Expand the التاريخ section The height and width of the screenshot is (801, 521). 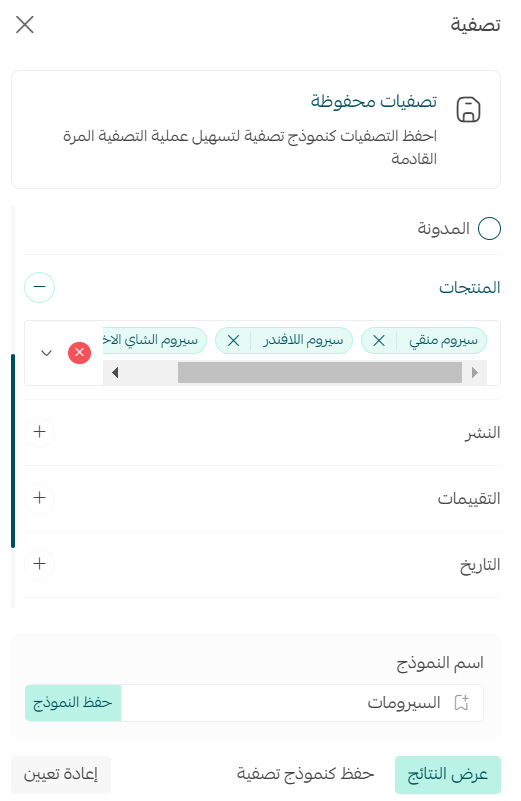click(x=39, y=563)
